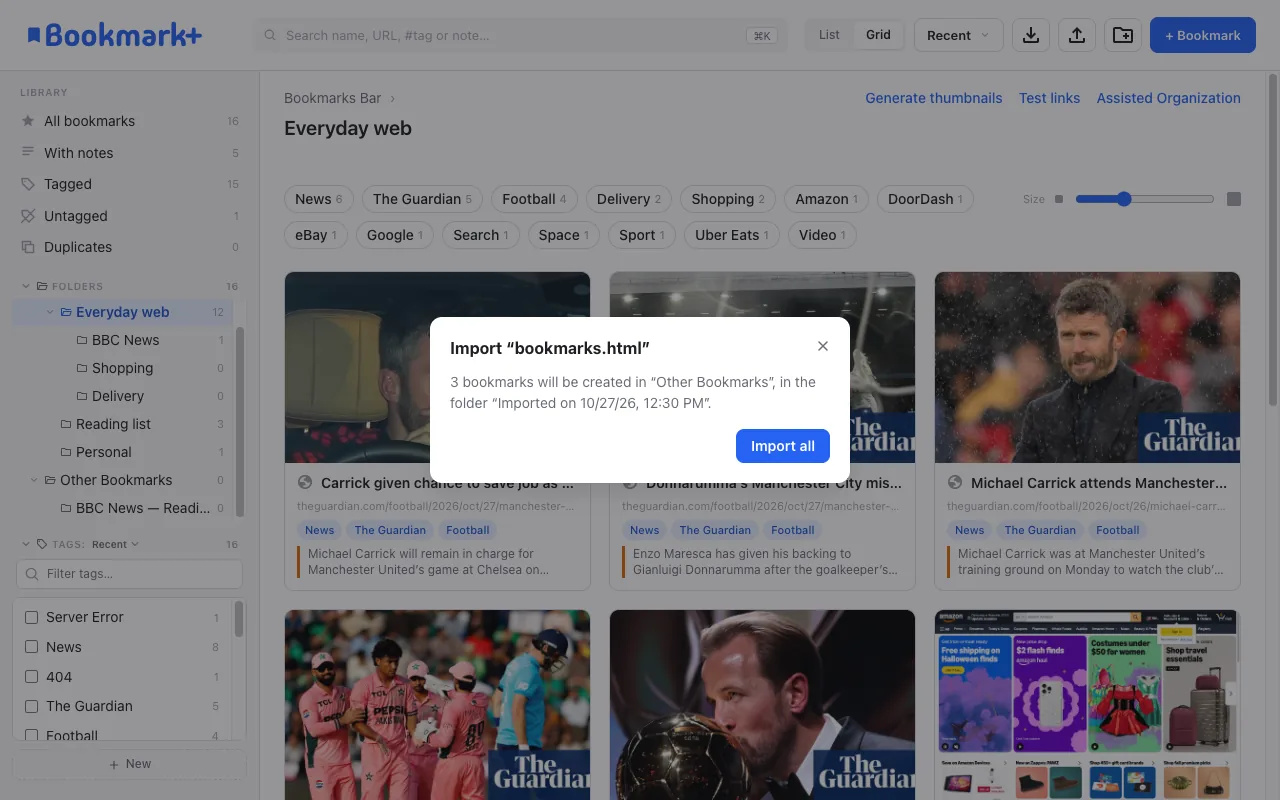Collapse the Folders section
Image resolution: width=1280 pixels, height=800 pixels.
pos(26,286)
